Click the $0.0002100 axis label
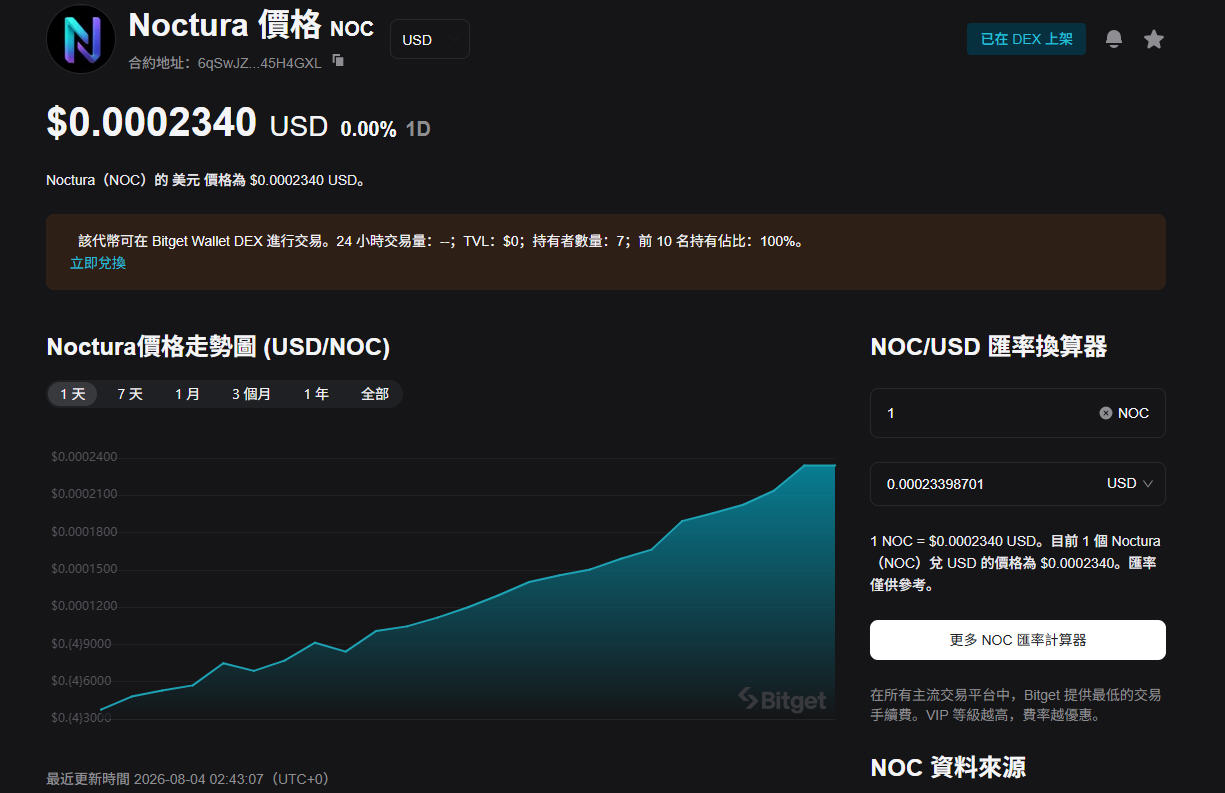Image resolution: width=1225 pixels, height=793 pixels. pyautogui.click(x=84, y=494)
